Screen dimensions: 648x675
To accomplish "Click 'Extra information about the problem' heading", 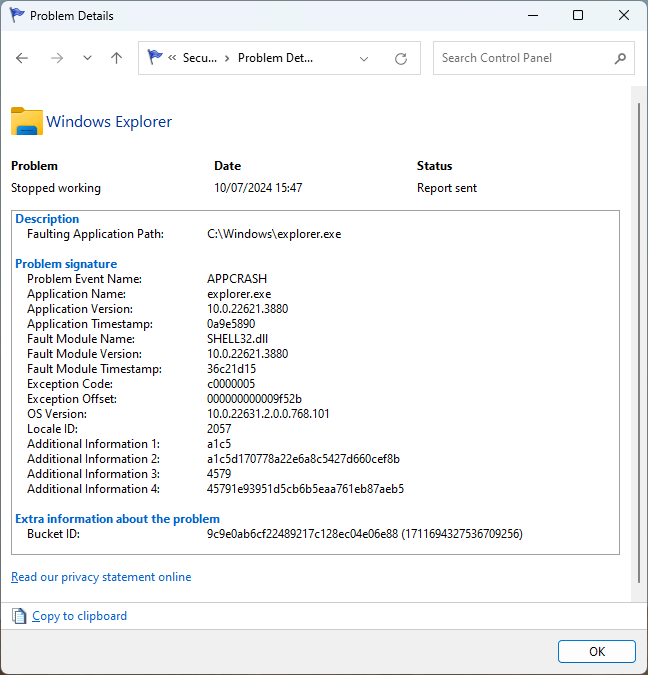I will point(118,519).
